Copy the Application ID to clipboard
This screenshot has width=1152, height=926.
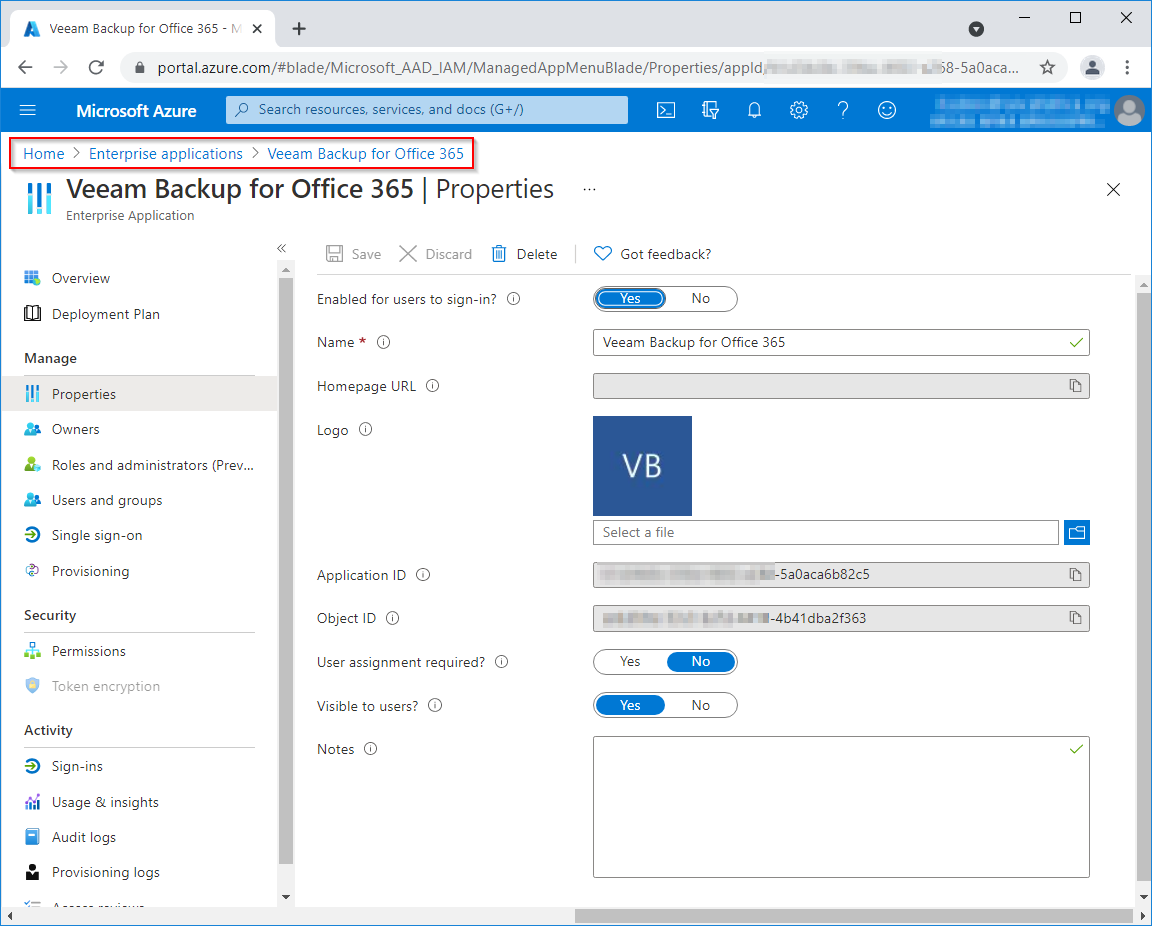coord(1075,575)
